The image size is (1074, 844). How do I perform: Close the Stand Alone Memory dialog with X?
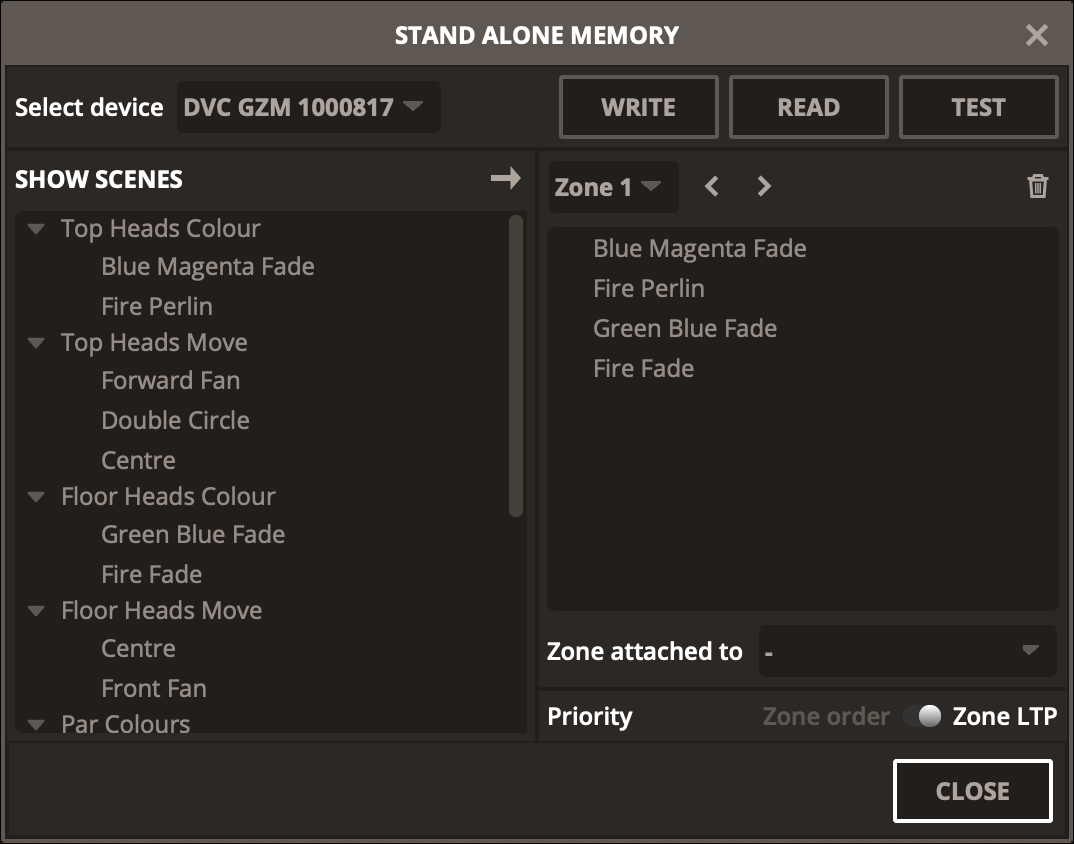coord(1037,36)
